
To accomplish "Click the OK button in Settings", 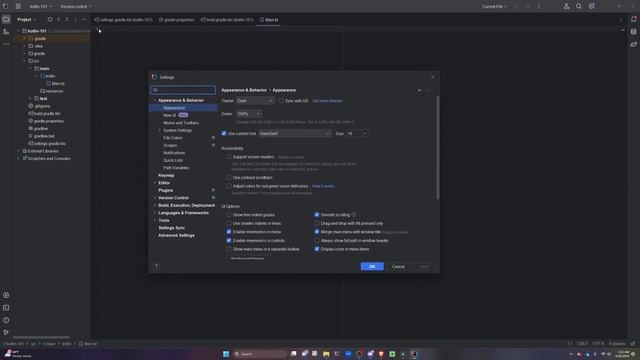I will (372, 267).
